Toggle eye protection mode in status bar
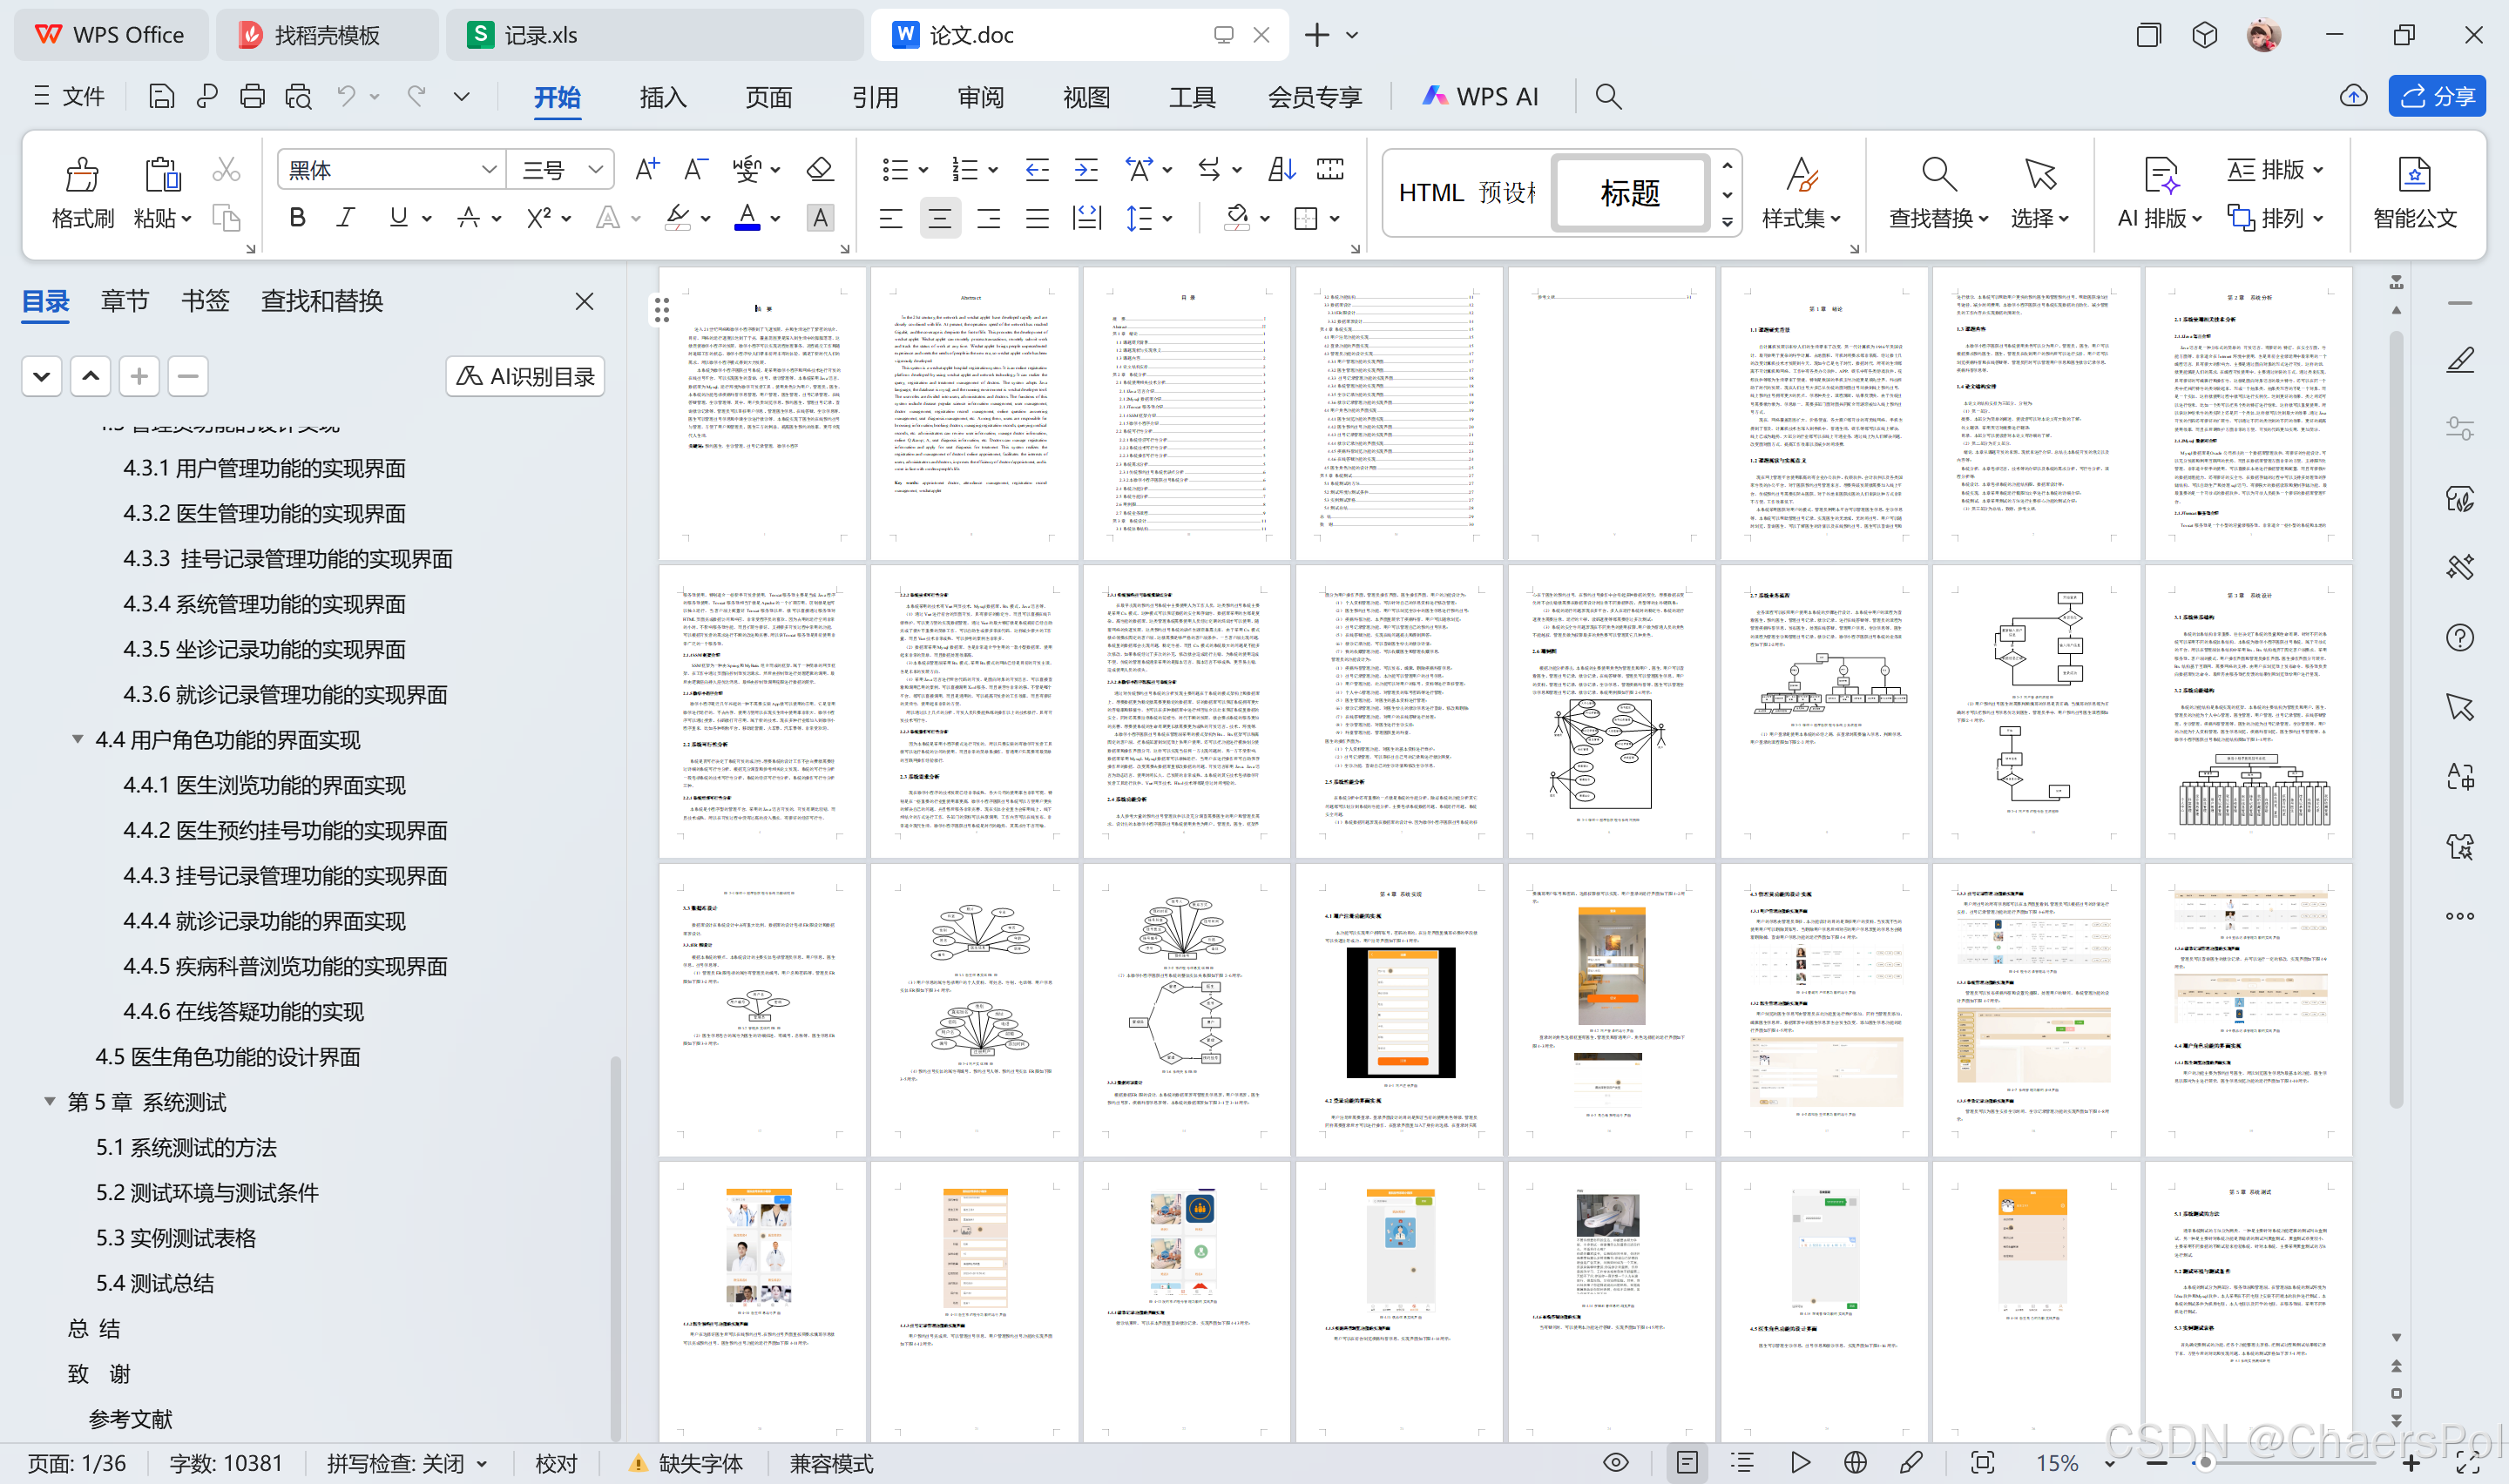Image resolution: width=2509 pixels, height=1484 pixels. tap(1616, 1463)
